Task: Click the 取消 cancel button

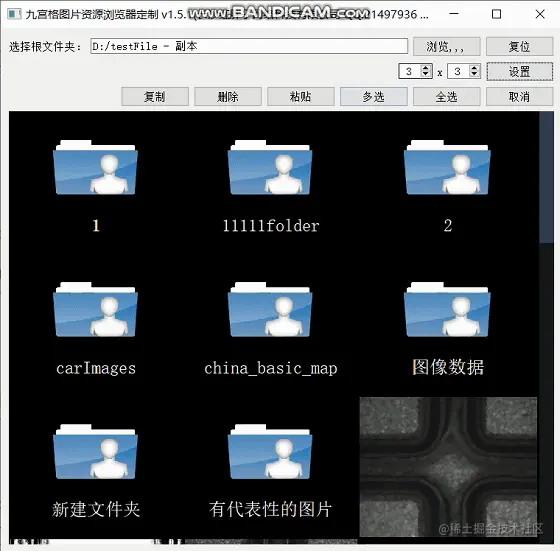Action: pos(519,96)
